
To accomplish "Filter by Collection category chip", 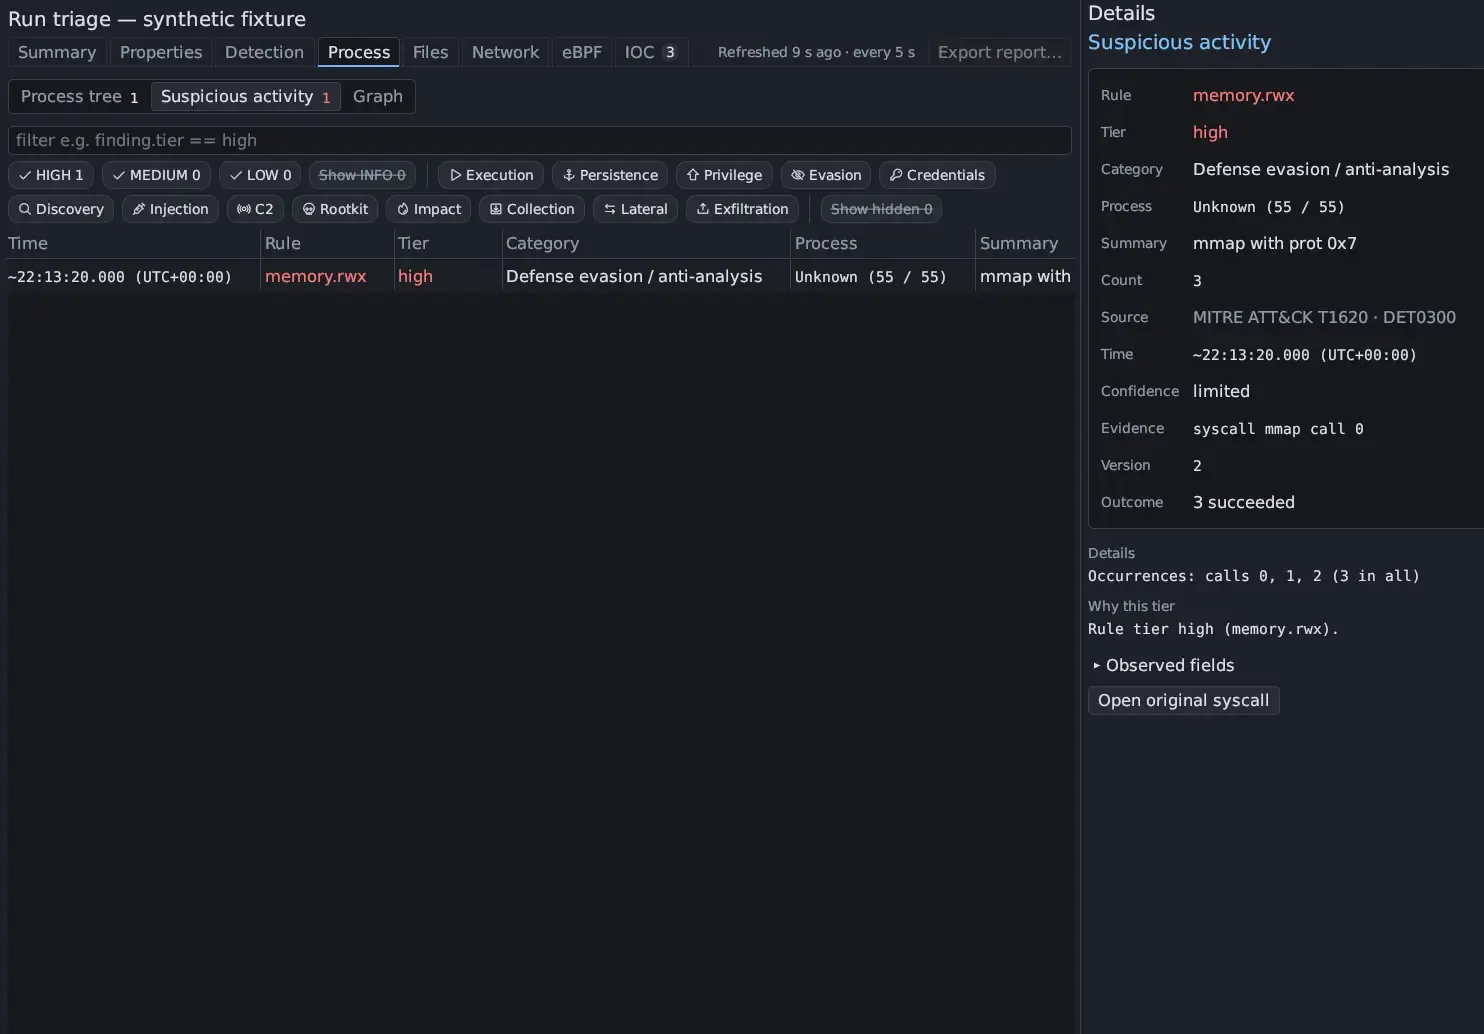I will [x=532, y=209].
